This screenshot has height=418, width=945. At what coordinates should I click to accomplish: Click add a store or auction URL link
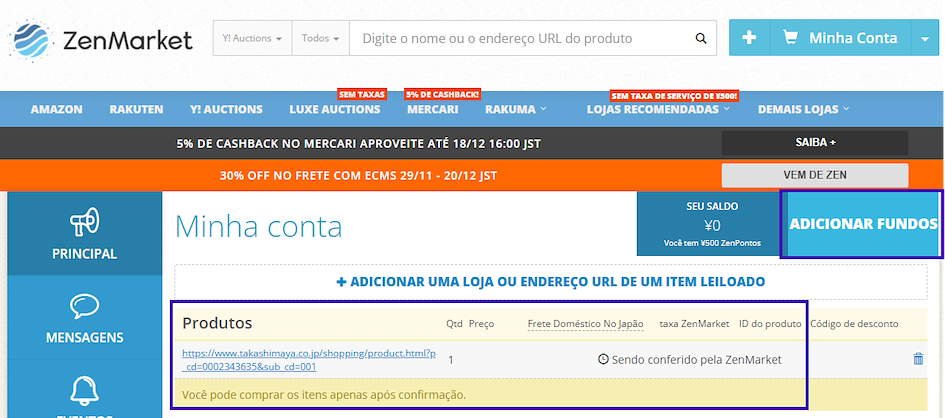click(551, 281)
